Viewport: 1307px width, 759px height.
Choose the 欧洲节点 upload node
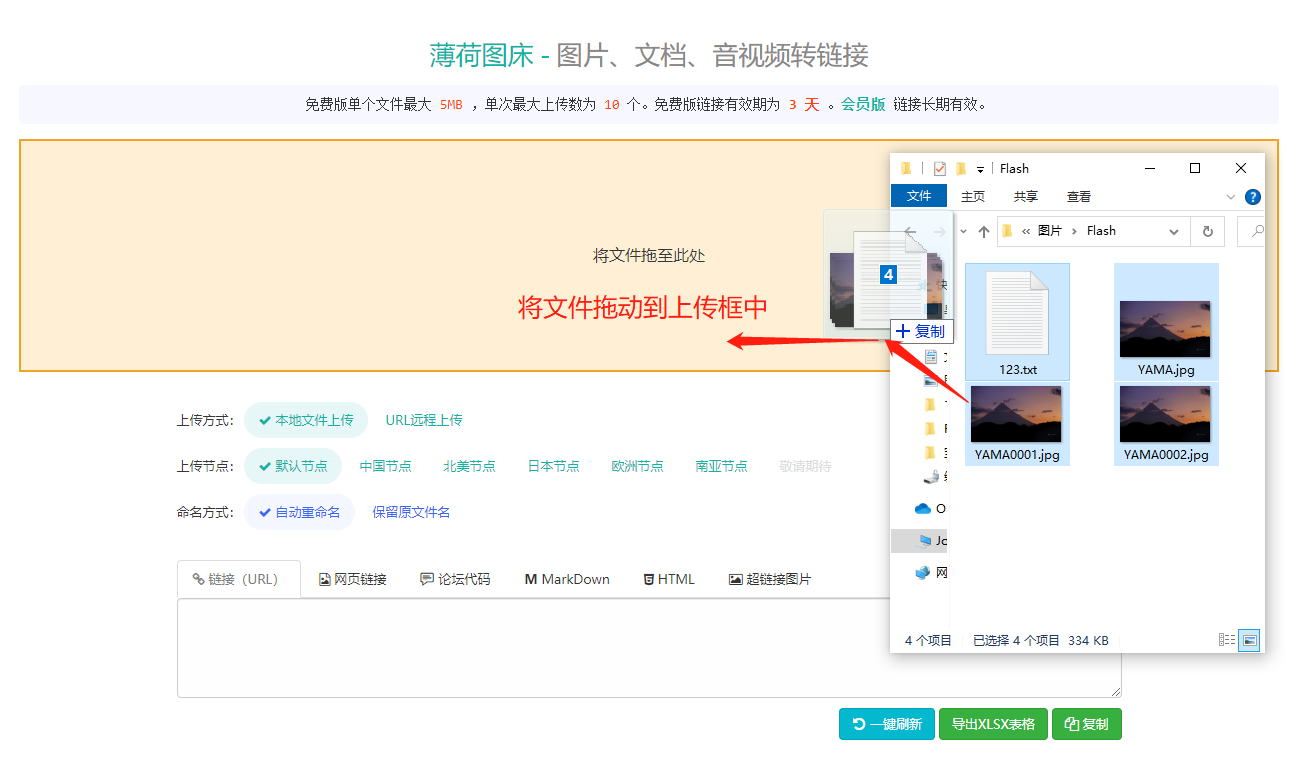click(x=638, y=466)
